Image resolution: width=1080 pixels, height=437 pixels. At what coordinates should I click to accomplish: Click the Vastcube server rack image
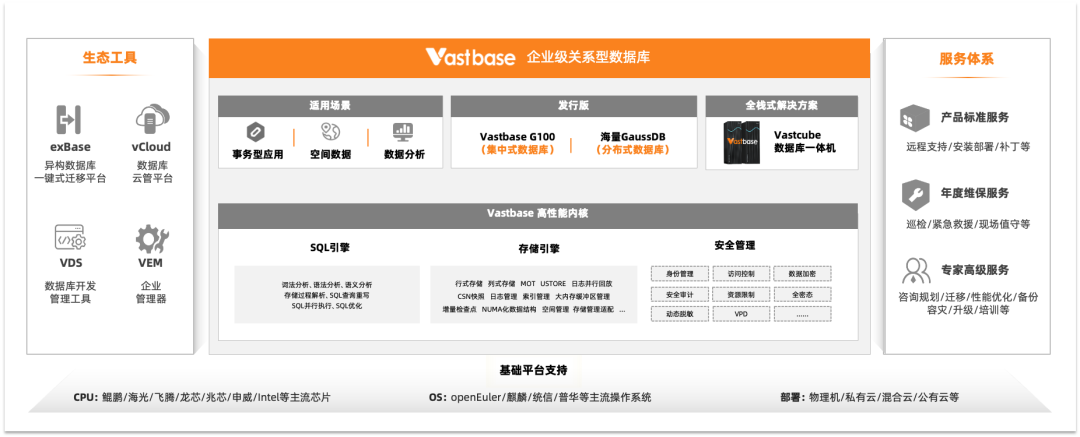741,143
